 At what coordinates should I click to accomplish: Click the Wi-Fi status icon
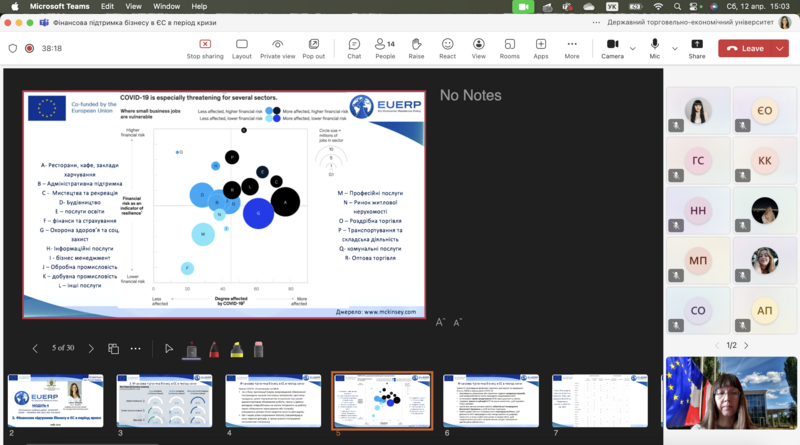point(658,7)
